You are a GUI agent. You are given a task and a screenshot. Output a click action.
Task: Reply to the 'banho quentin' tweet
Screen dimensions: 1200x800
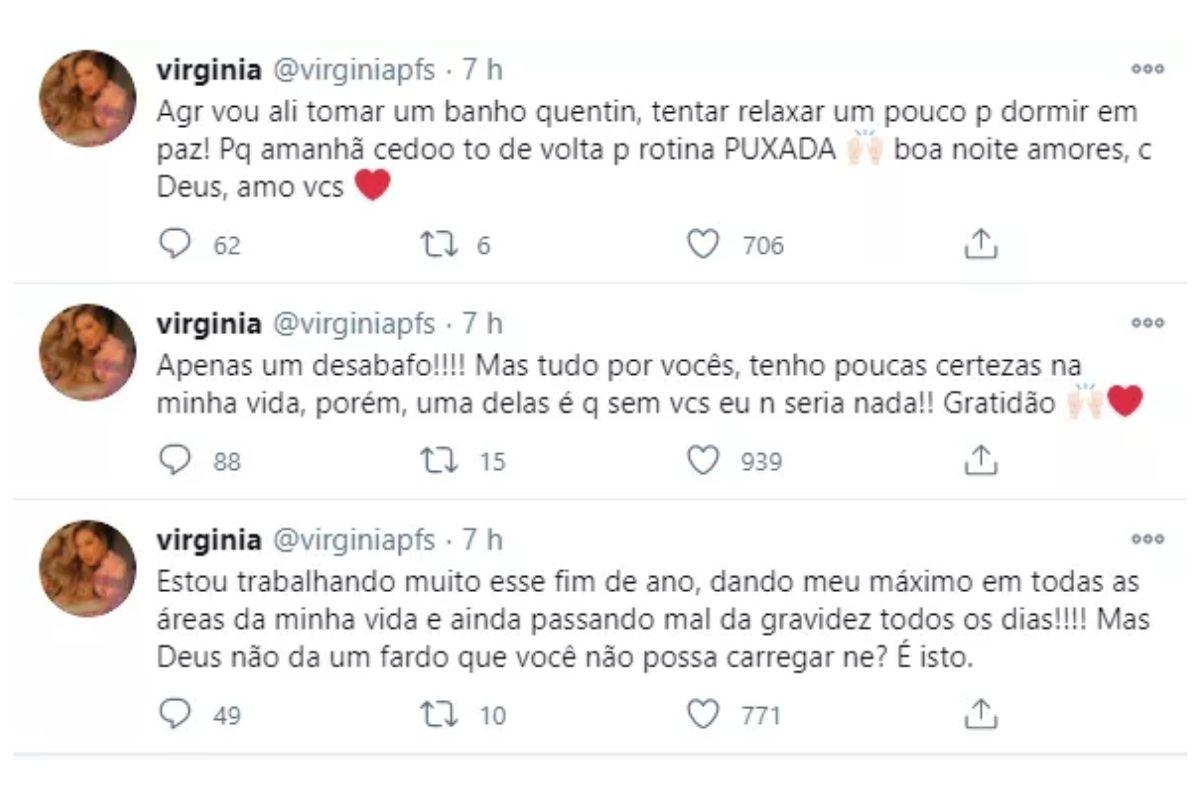click(x=175, y=245)
